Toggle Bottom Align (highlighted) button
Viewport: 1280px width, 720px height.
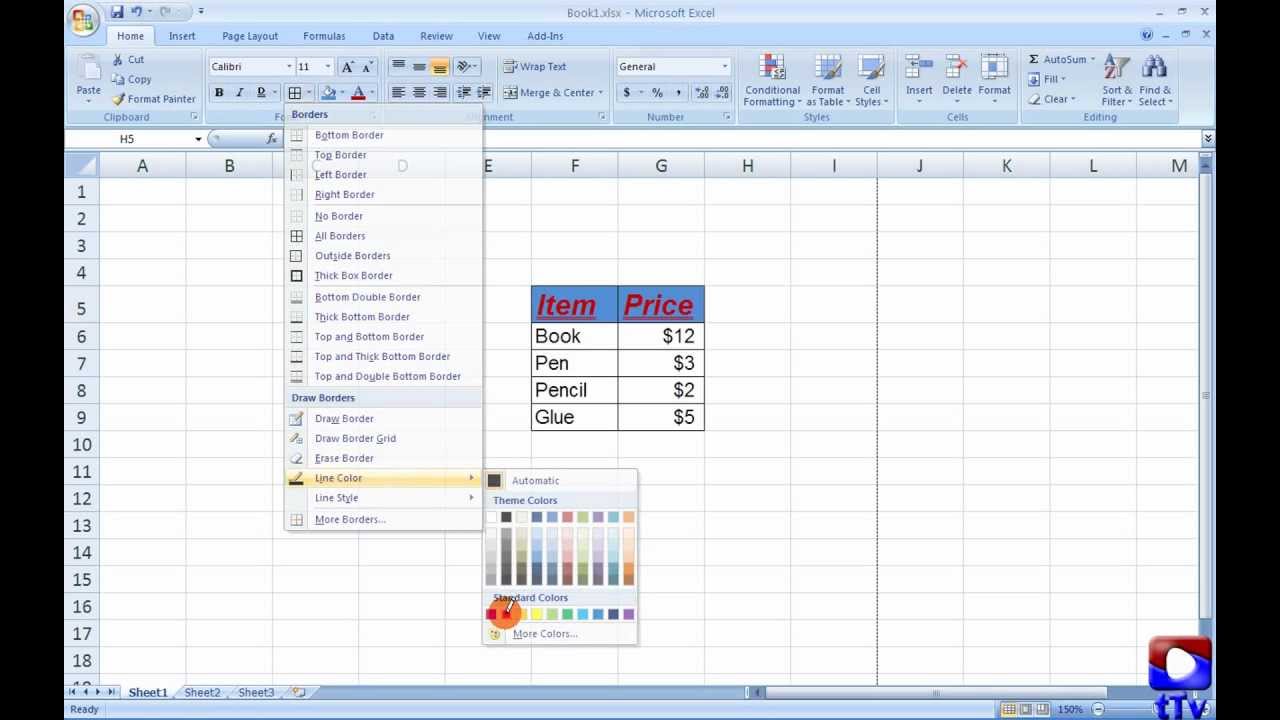(440, 67)
